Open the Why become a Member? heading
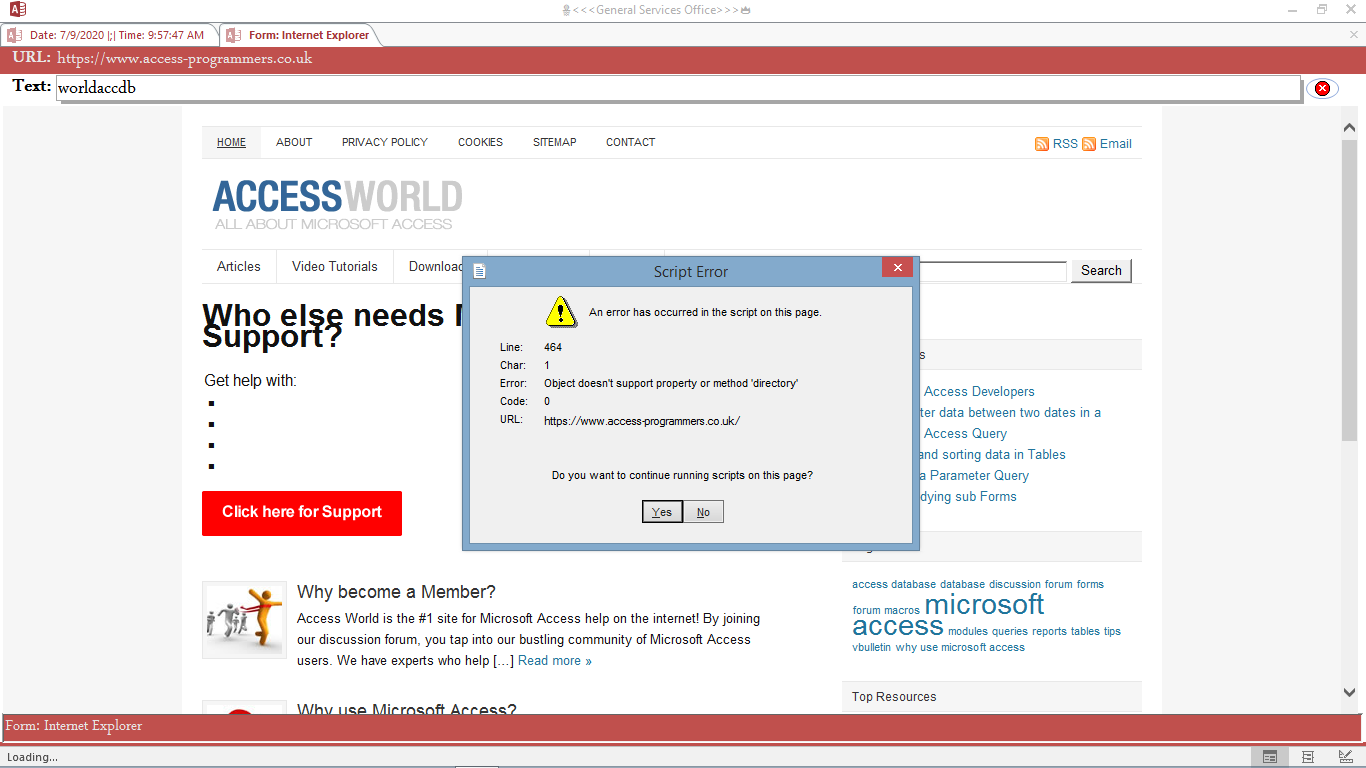The image size is (1366, 768). pos(396,592)
